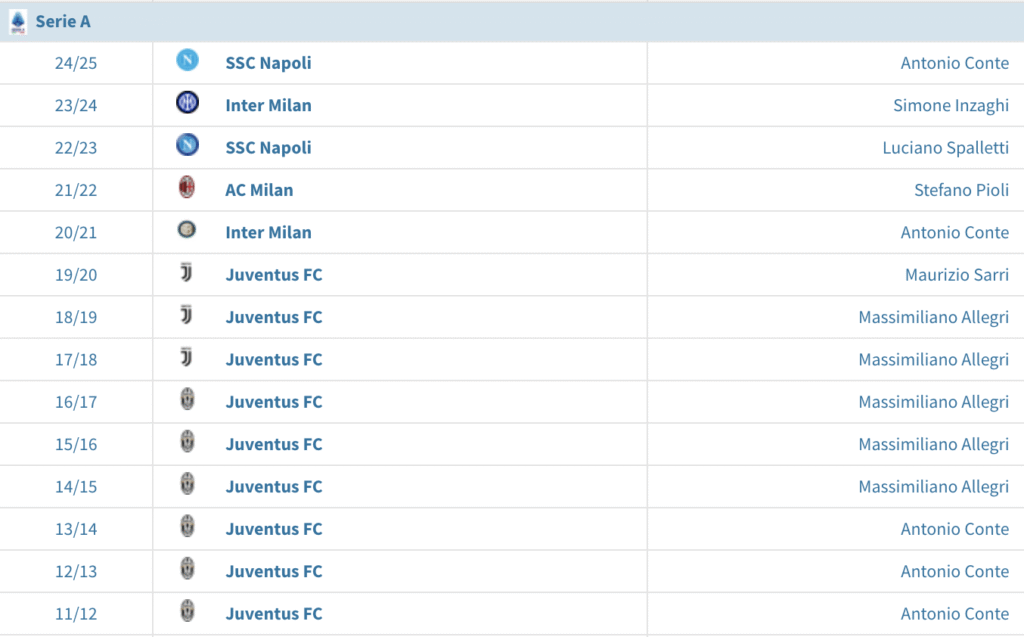Open the Serie A header link
The image size is (1024, 637).
(x=63, y=22)
